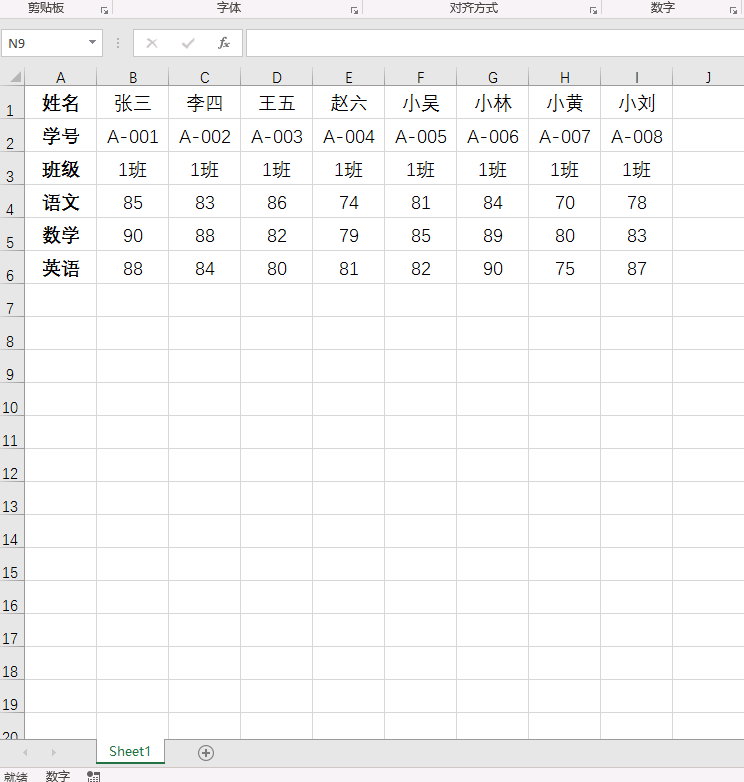Screen dimensions: 744x782
Task: Select row 1 header
Action: pyautogui.click(x=12, y=103)
